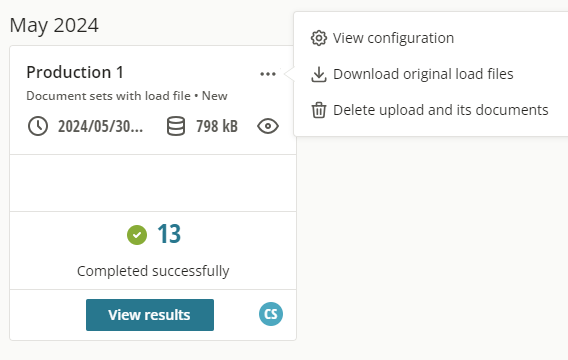This screenshot has height=360, width=568.
Task: Click the trash can icon in menu
Action: click(x=319, y=110)
